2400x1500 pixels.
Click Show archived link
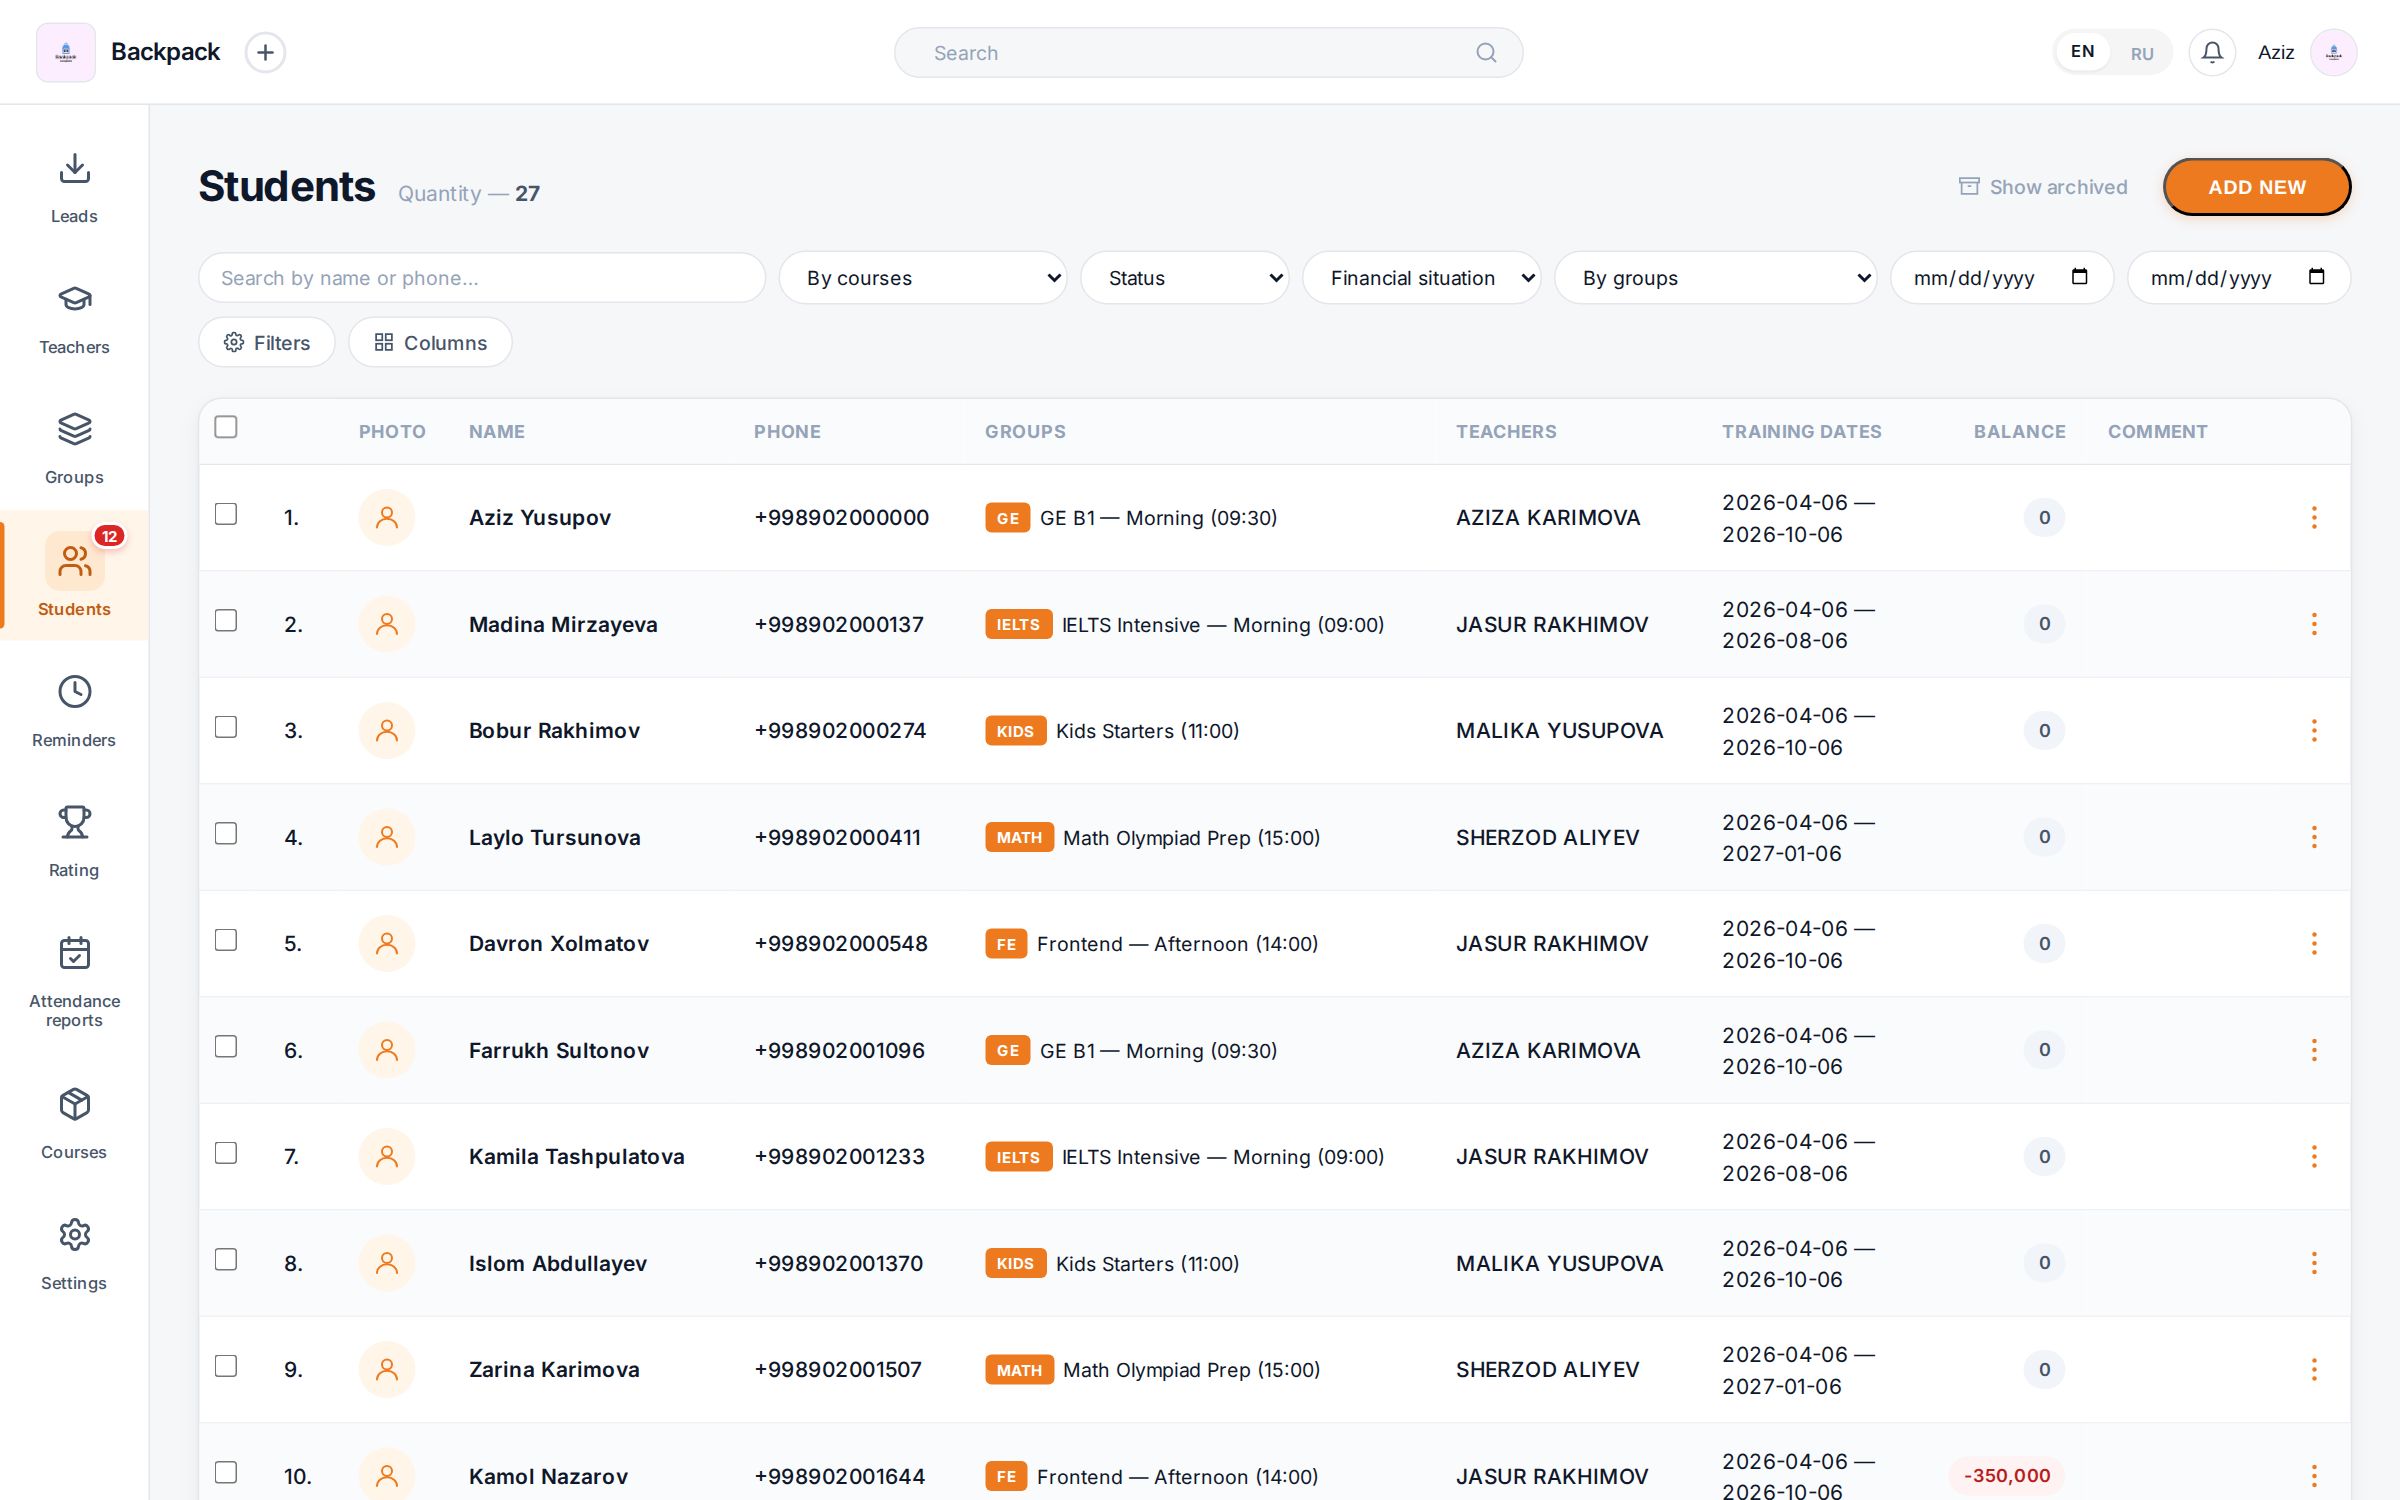point(2043,187)
